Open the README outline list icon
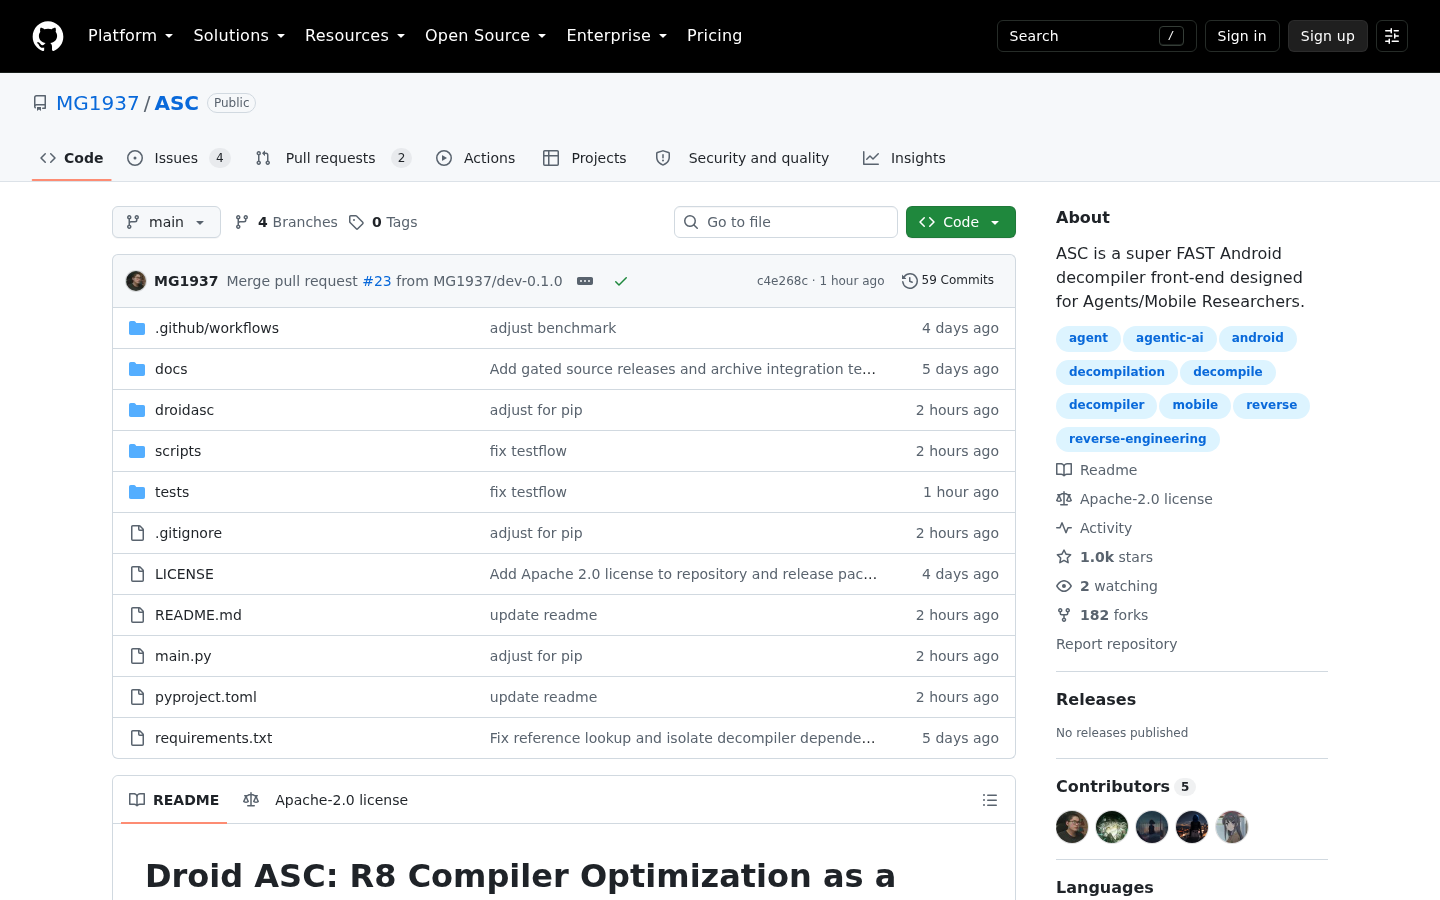The height and width of the screenshot is (900, 1440). pyautogui.click(x=990, y=800)
